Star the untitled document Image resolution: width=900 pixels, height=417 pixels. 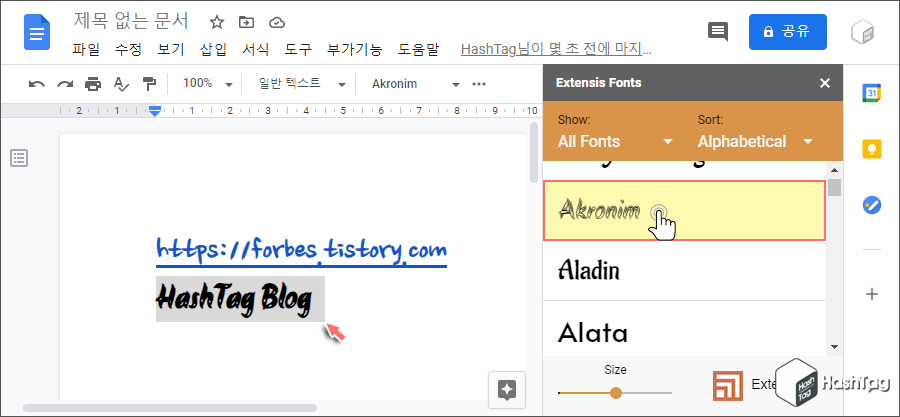[216, 22]
